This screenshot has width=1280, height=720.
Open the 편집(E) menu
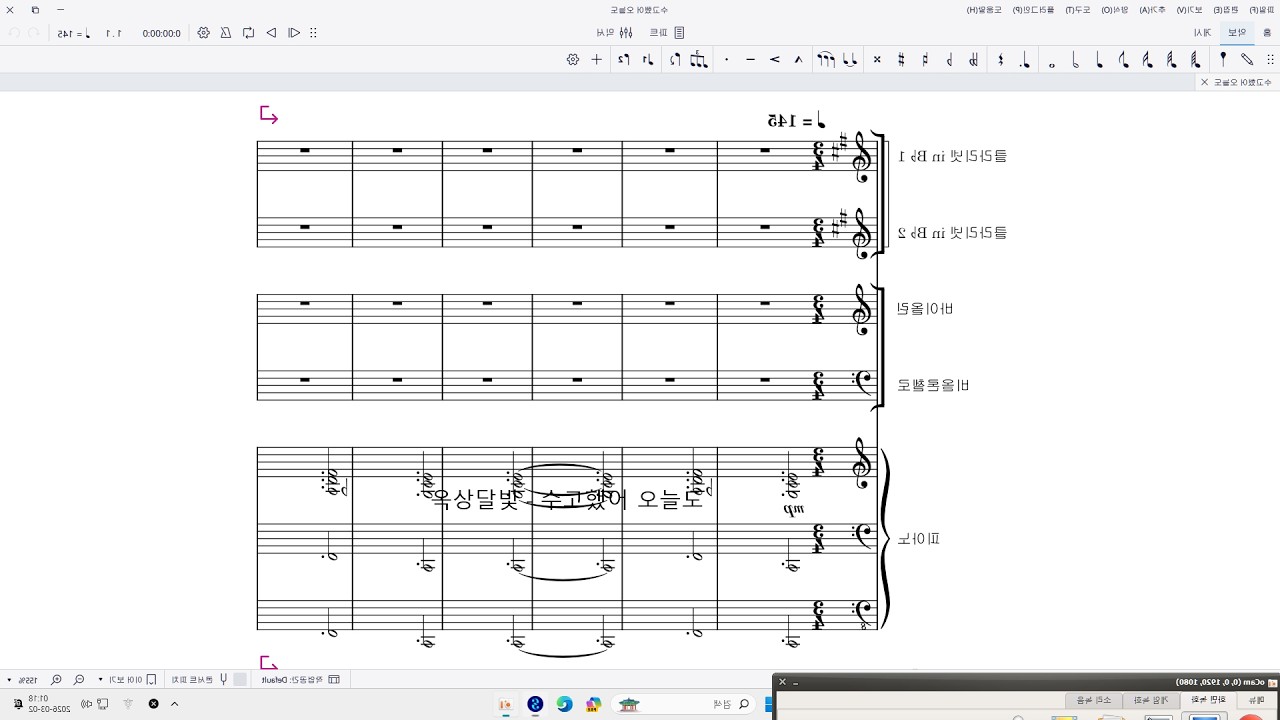click(1227, 9)
